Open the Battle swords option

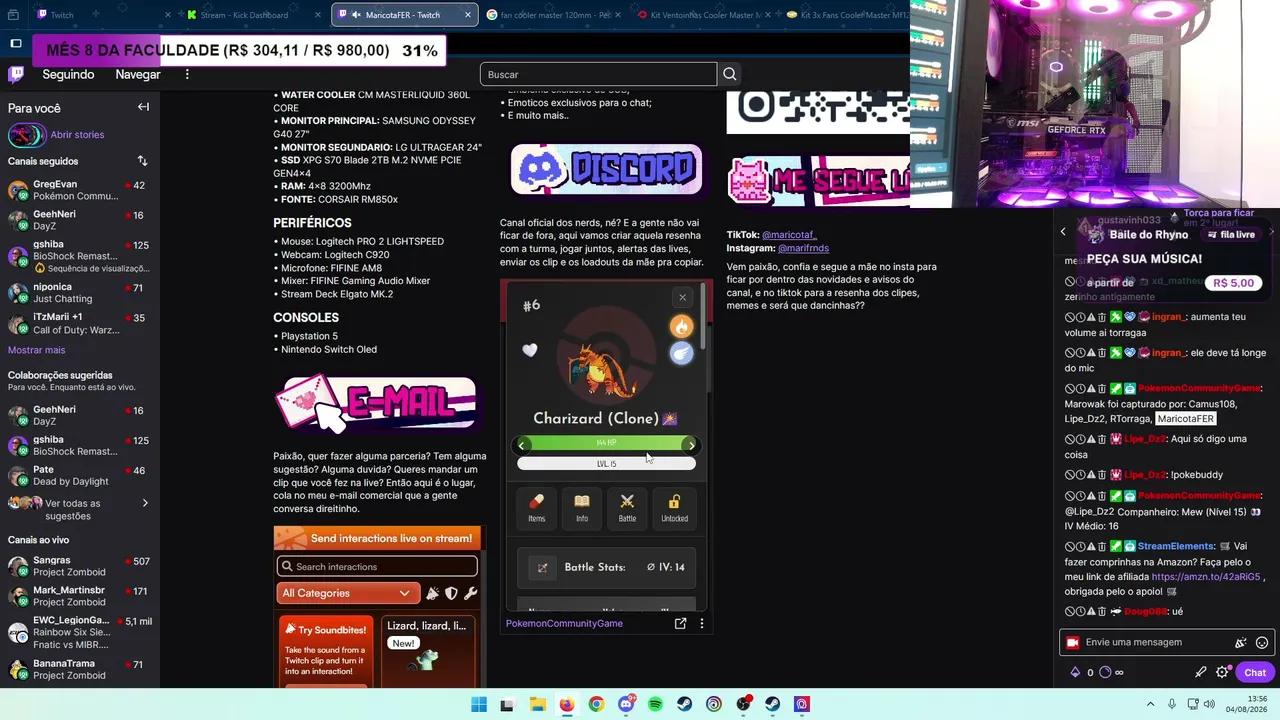point(627,507)
